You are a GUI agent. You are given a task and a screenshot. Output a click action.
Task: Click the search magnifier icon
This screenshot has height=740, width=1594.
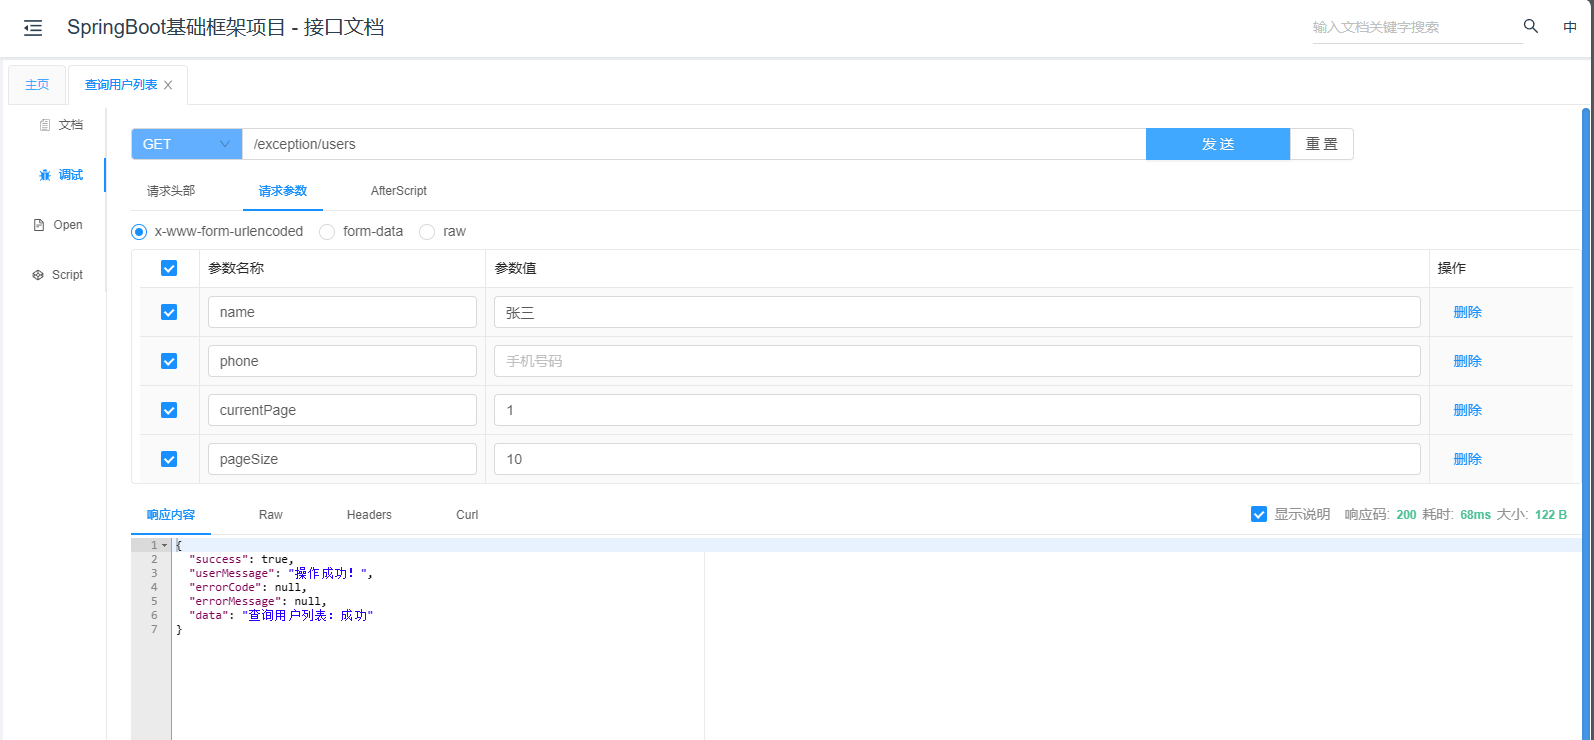point(1531,26)
